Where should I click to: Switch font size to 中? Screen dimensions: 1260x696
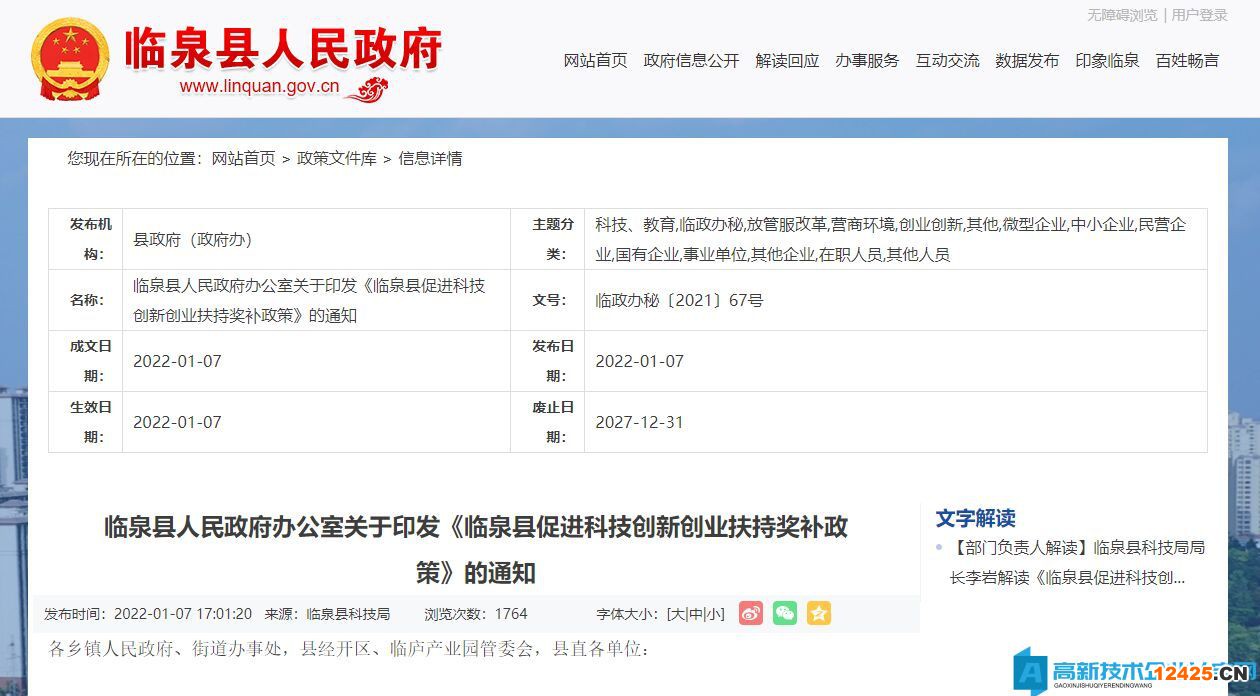coord(695,613)
